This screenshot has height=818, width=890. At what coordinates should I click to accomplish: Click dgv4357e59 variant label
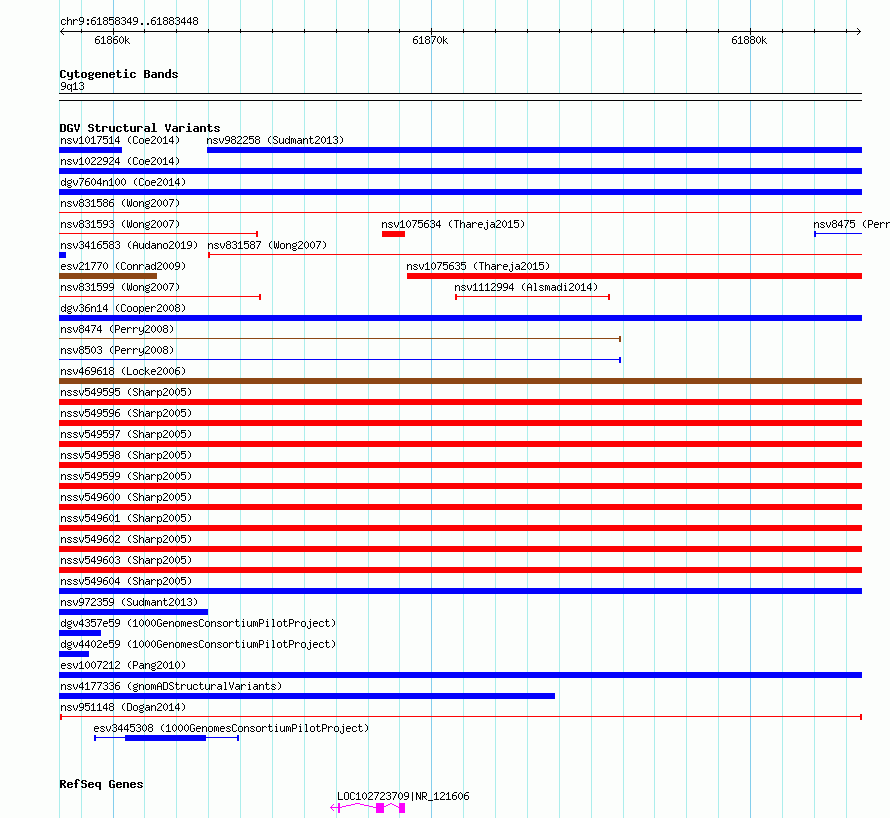pyautogui.click(x=198, y=623)
